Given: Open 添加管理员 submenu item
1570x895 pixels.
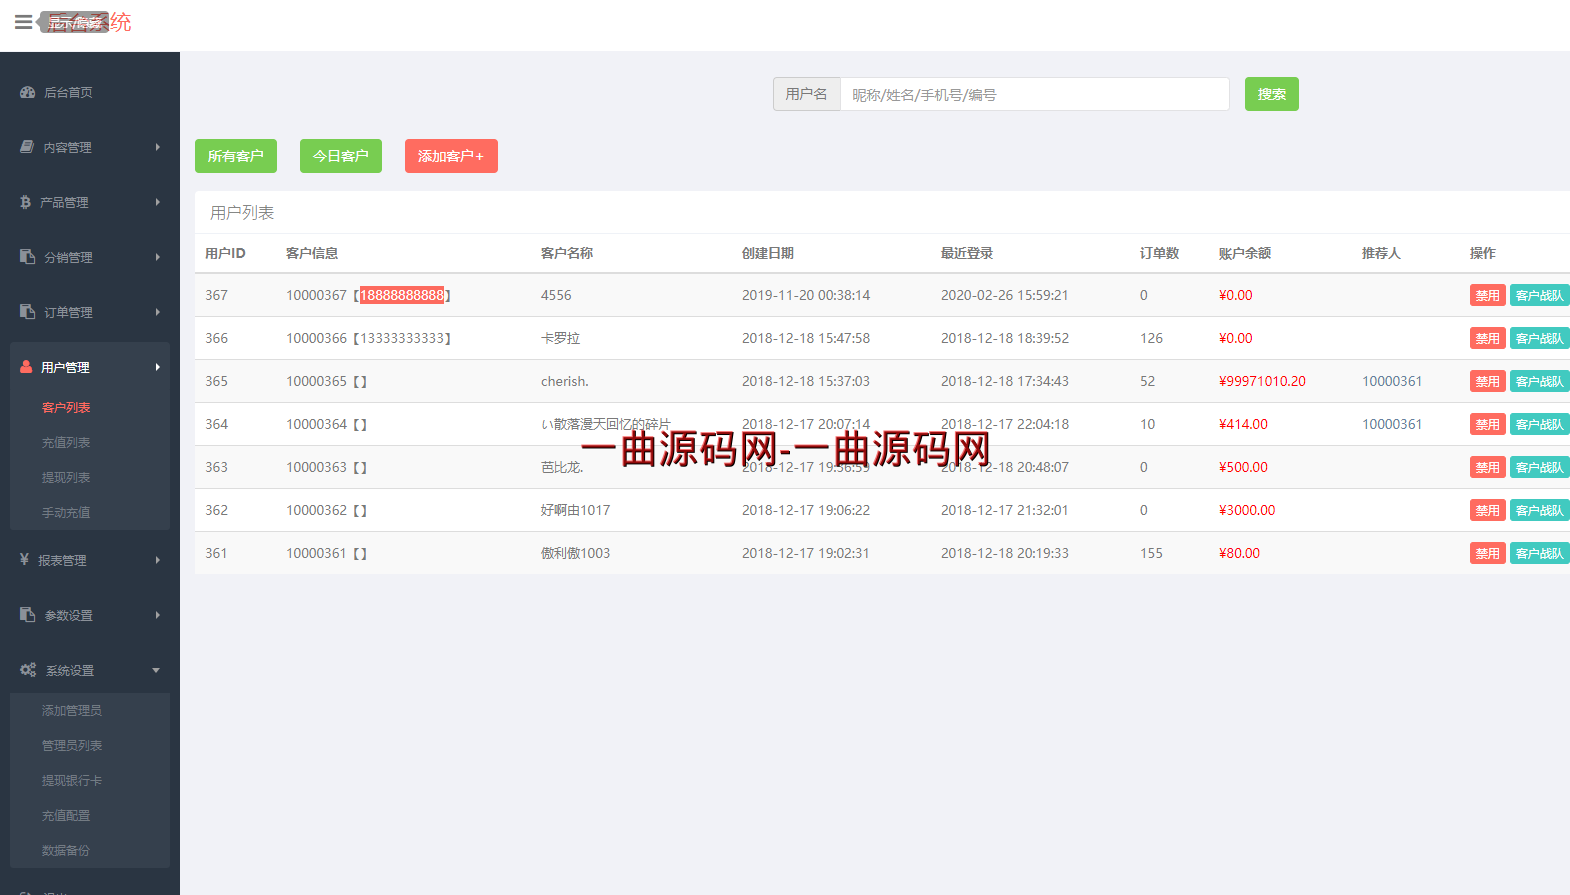Looking at the screenshot, I should coord(72,710).
